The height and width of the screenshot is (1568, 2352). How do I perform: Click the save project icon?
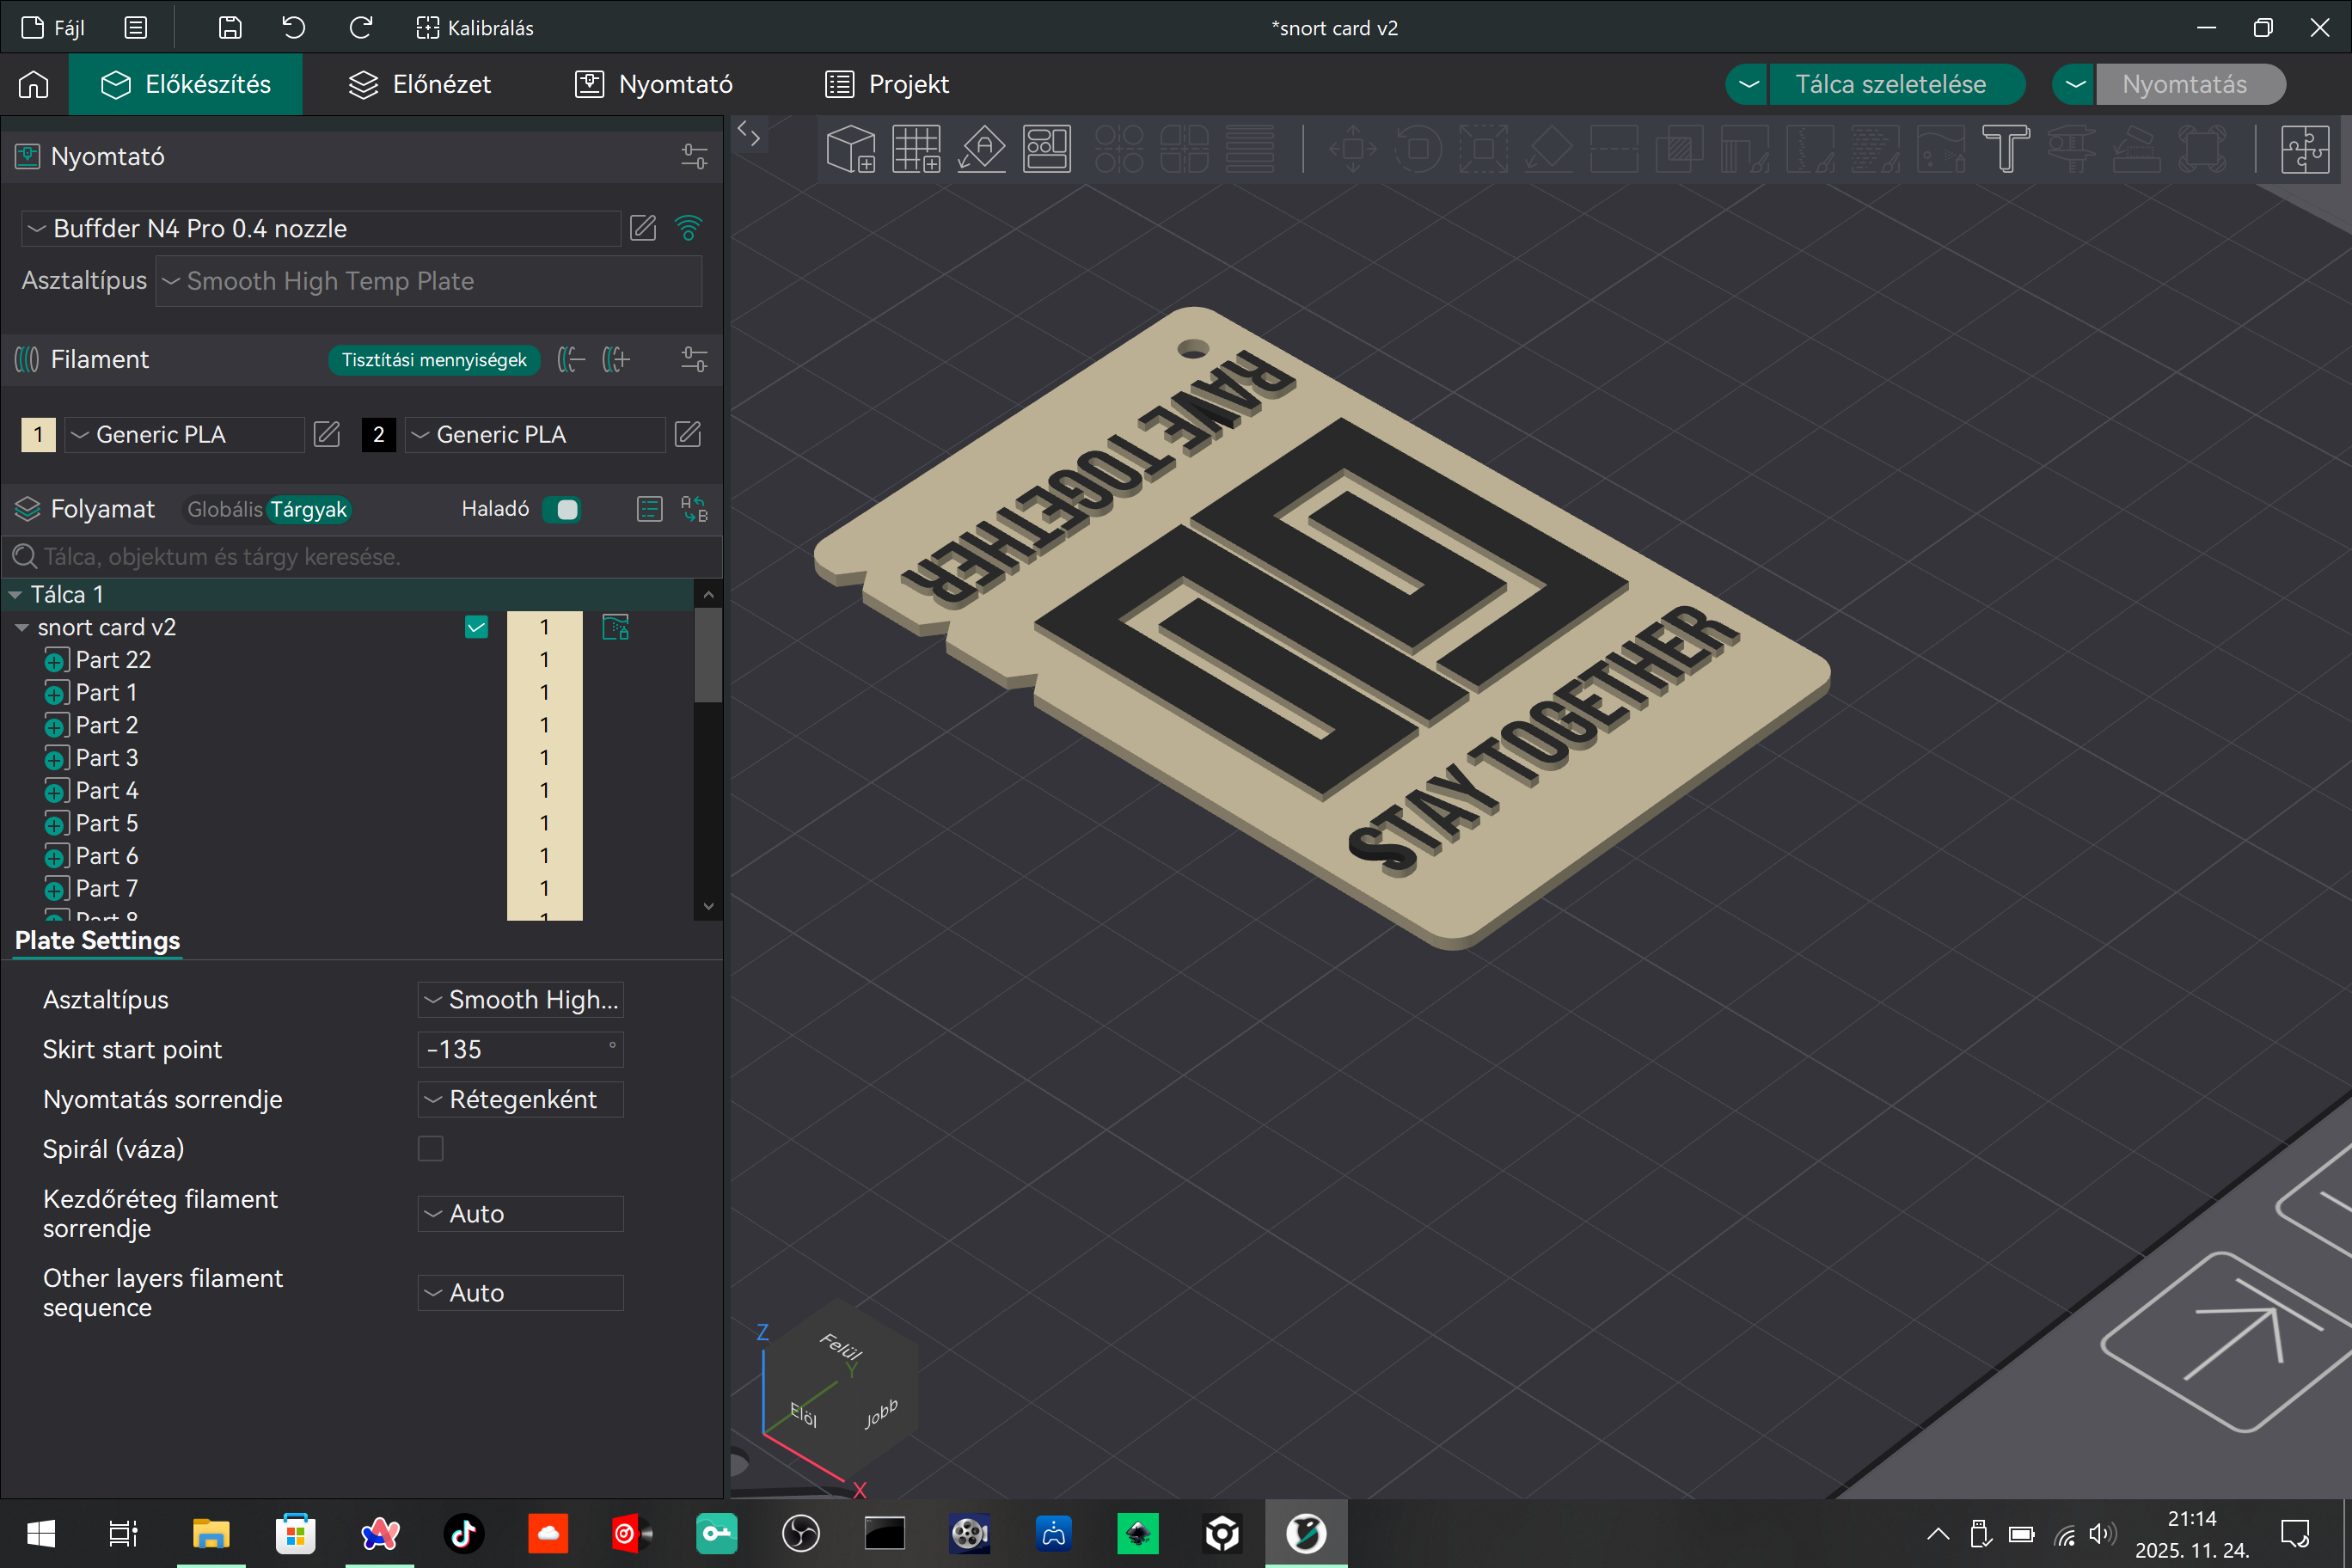230,27
